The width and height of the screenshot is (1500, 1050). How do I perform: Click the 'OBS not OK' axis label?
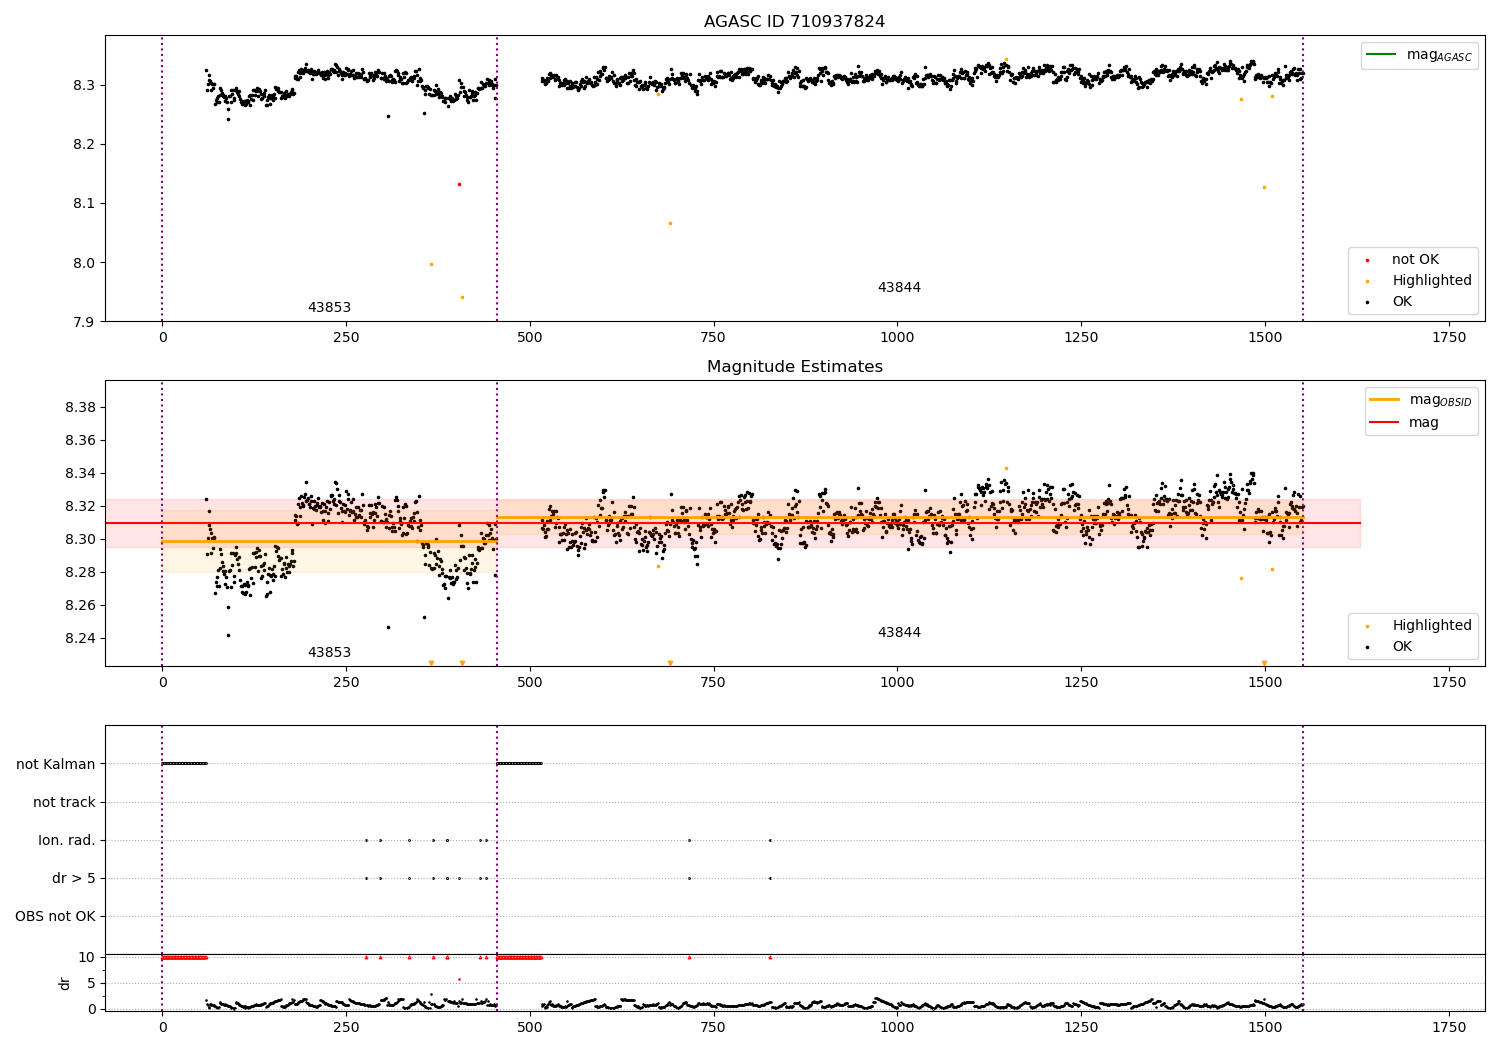click(55, 916)
